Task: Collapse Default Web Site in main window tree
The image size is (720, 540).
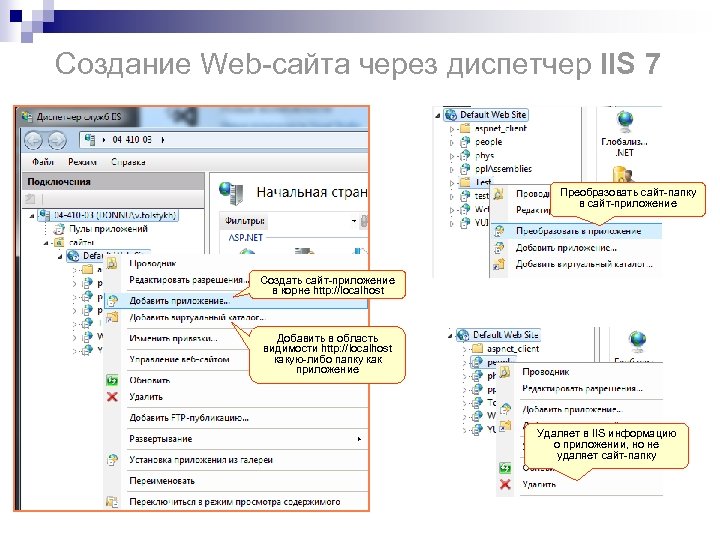Action: coord(60,256)
